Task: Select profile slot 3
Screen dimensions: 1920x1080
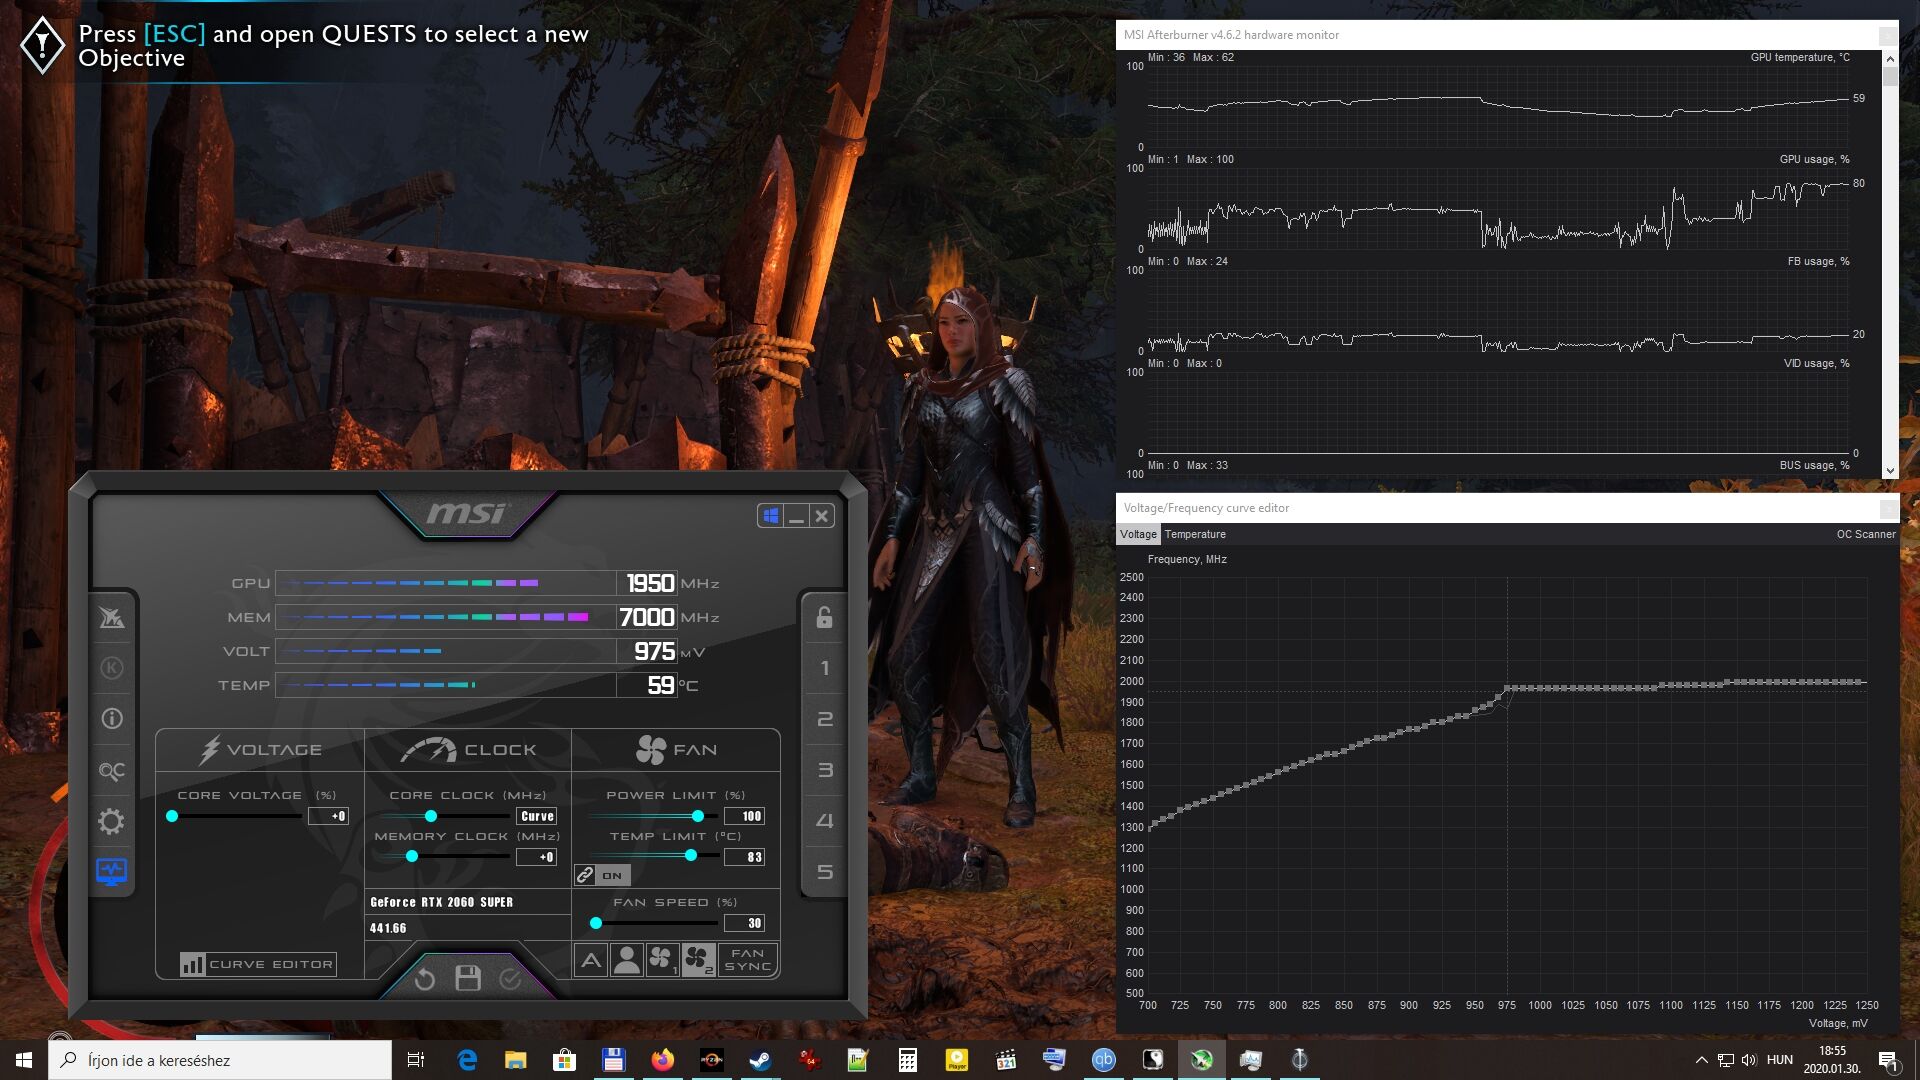Action: point(824,770)
